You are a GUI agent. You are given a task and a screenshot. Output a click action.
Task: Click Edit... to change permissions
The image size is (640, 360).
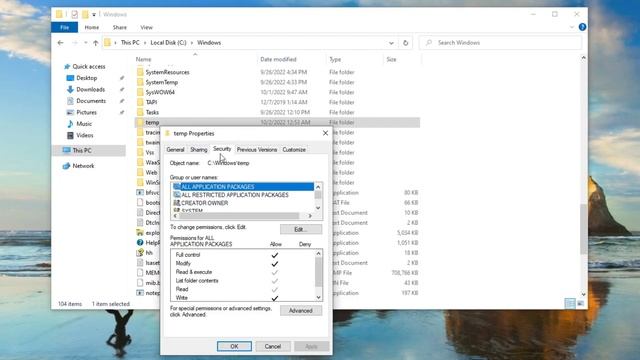pos(301,229)
